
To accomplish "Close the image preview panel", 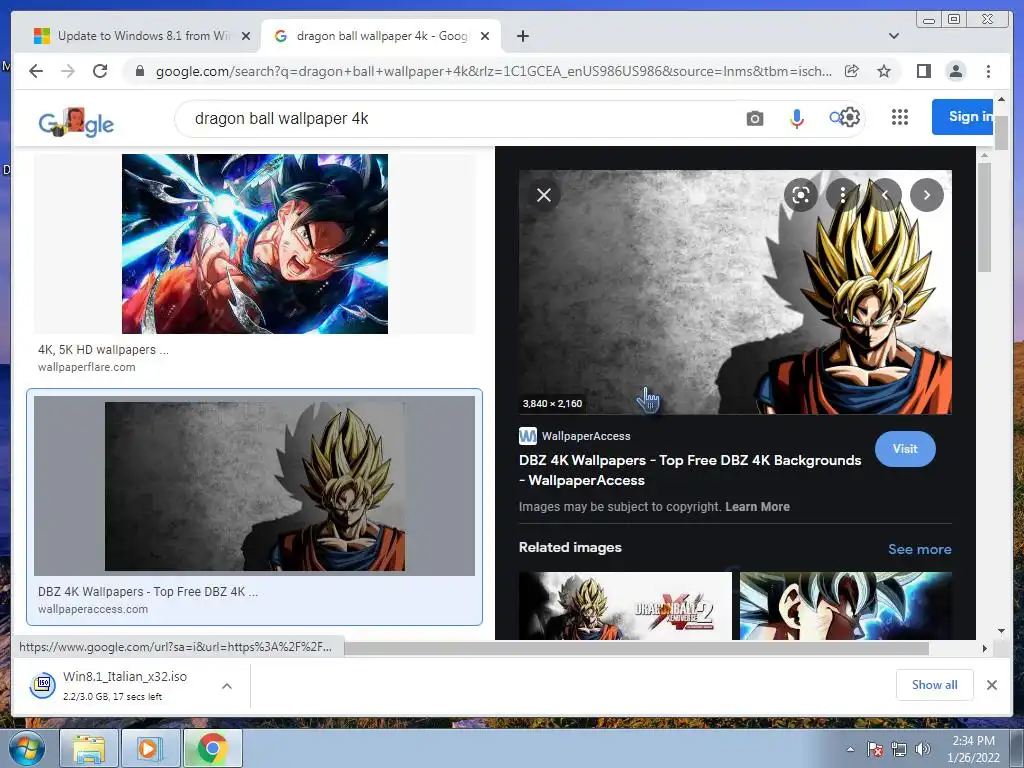I will point(544,195).
